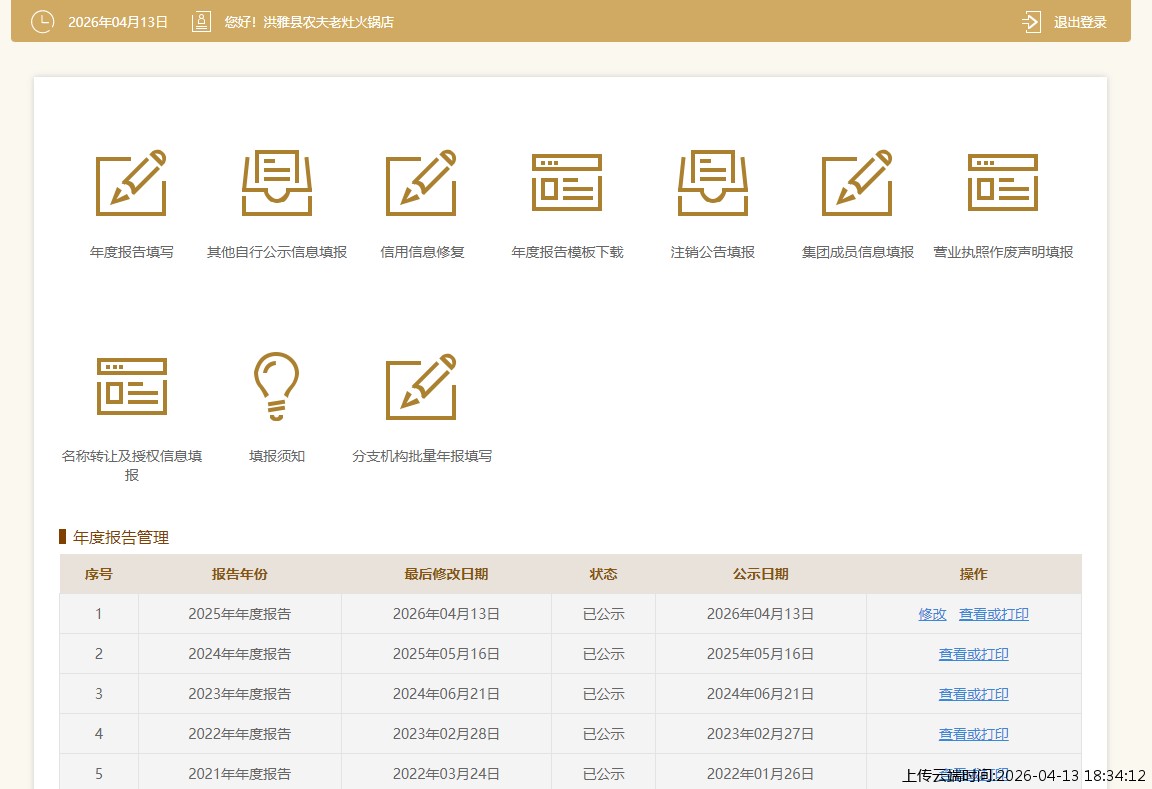Click the clock icon beside the date
1152x789 pixels.
pos(42,21)
